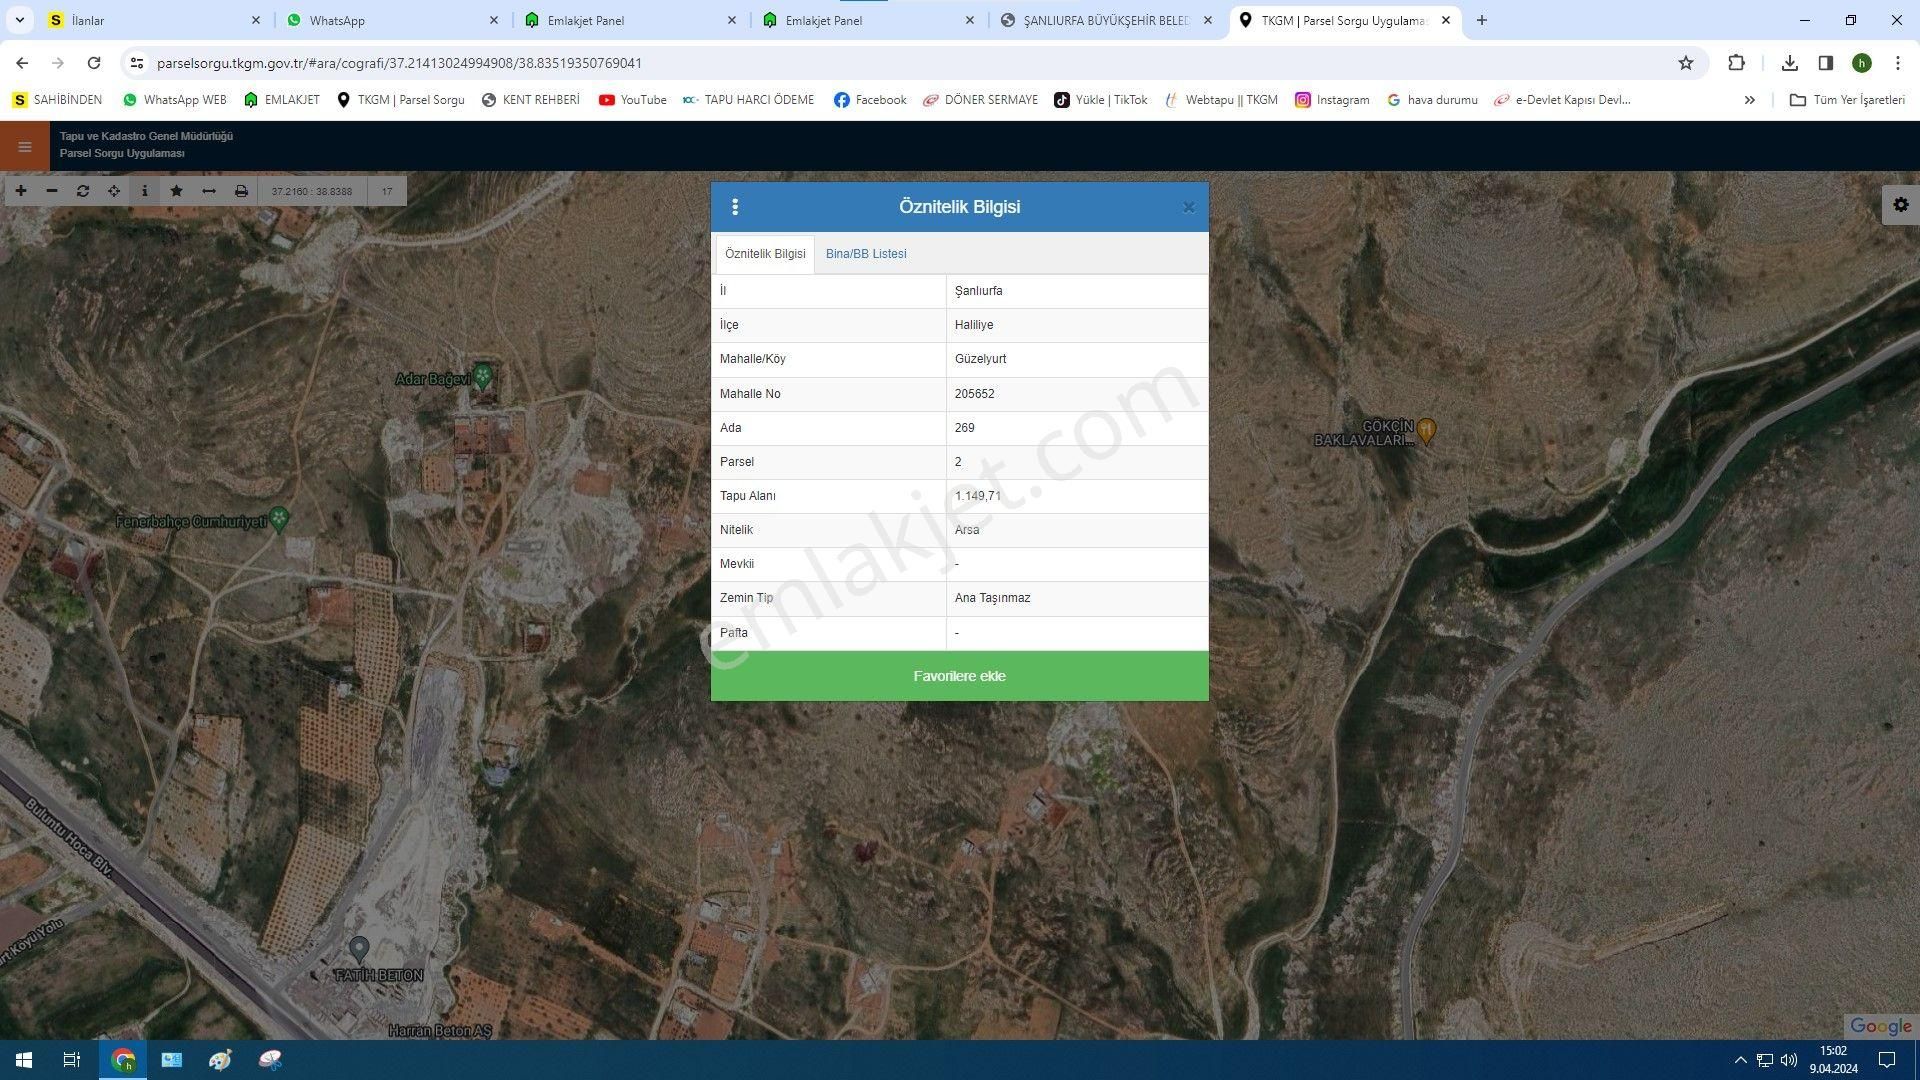Click the close X button on dialog
This screenshot has width=1920, height=1080.
[x=1188, y=207]
